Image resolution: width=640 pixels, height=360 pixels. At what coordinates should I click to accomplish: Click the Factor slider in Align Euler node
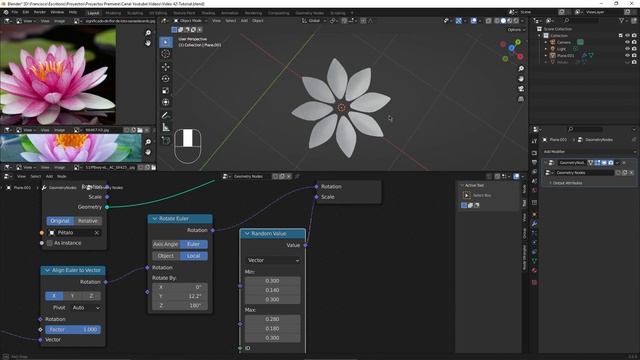tap(73, 329)
